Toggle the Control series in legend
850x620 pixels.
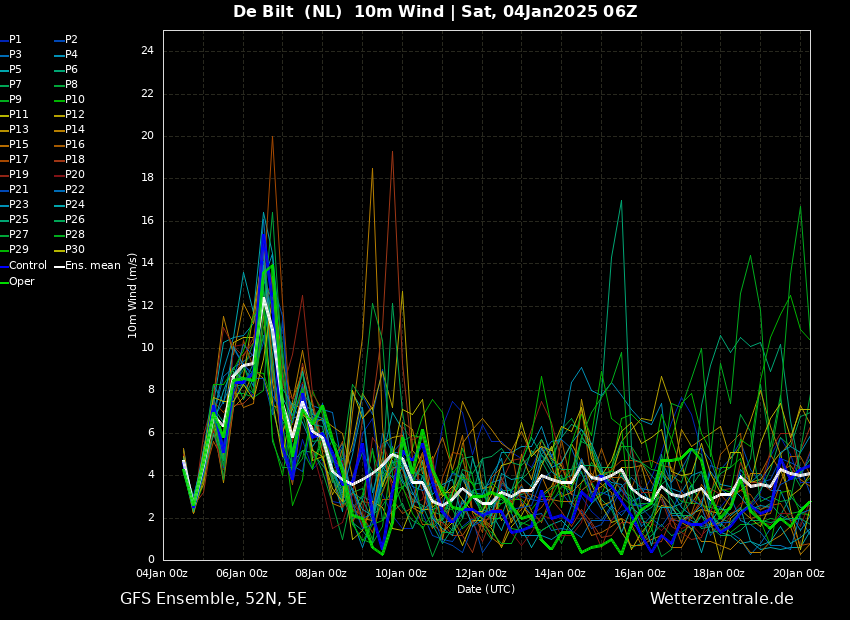27,266
